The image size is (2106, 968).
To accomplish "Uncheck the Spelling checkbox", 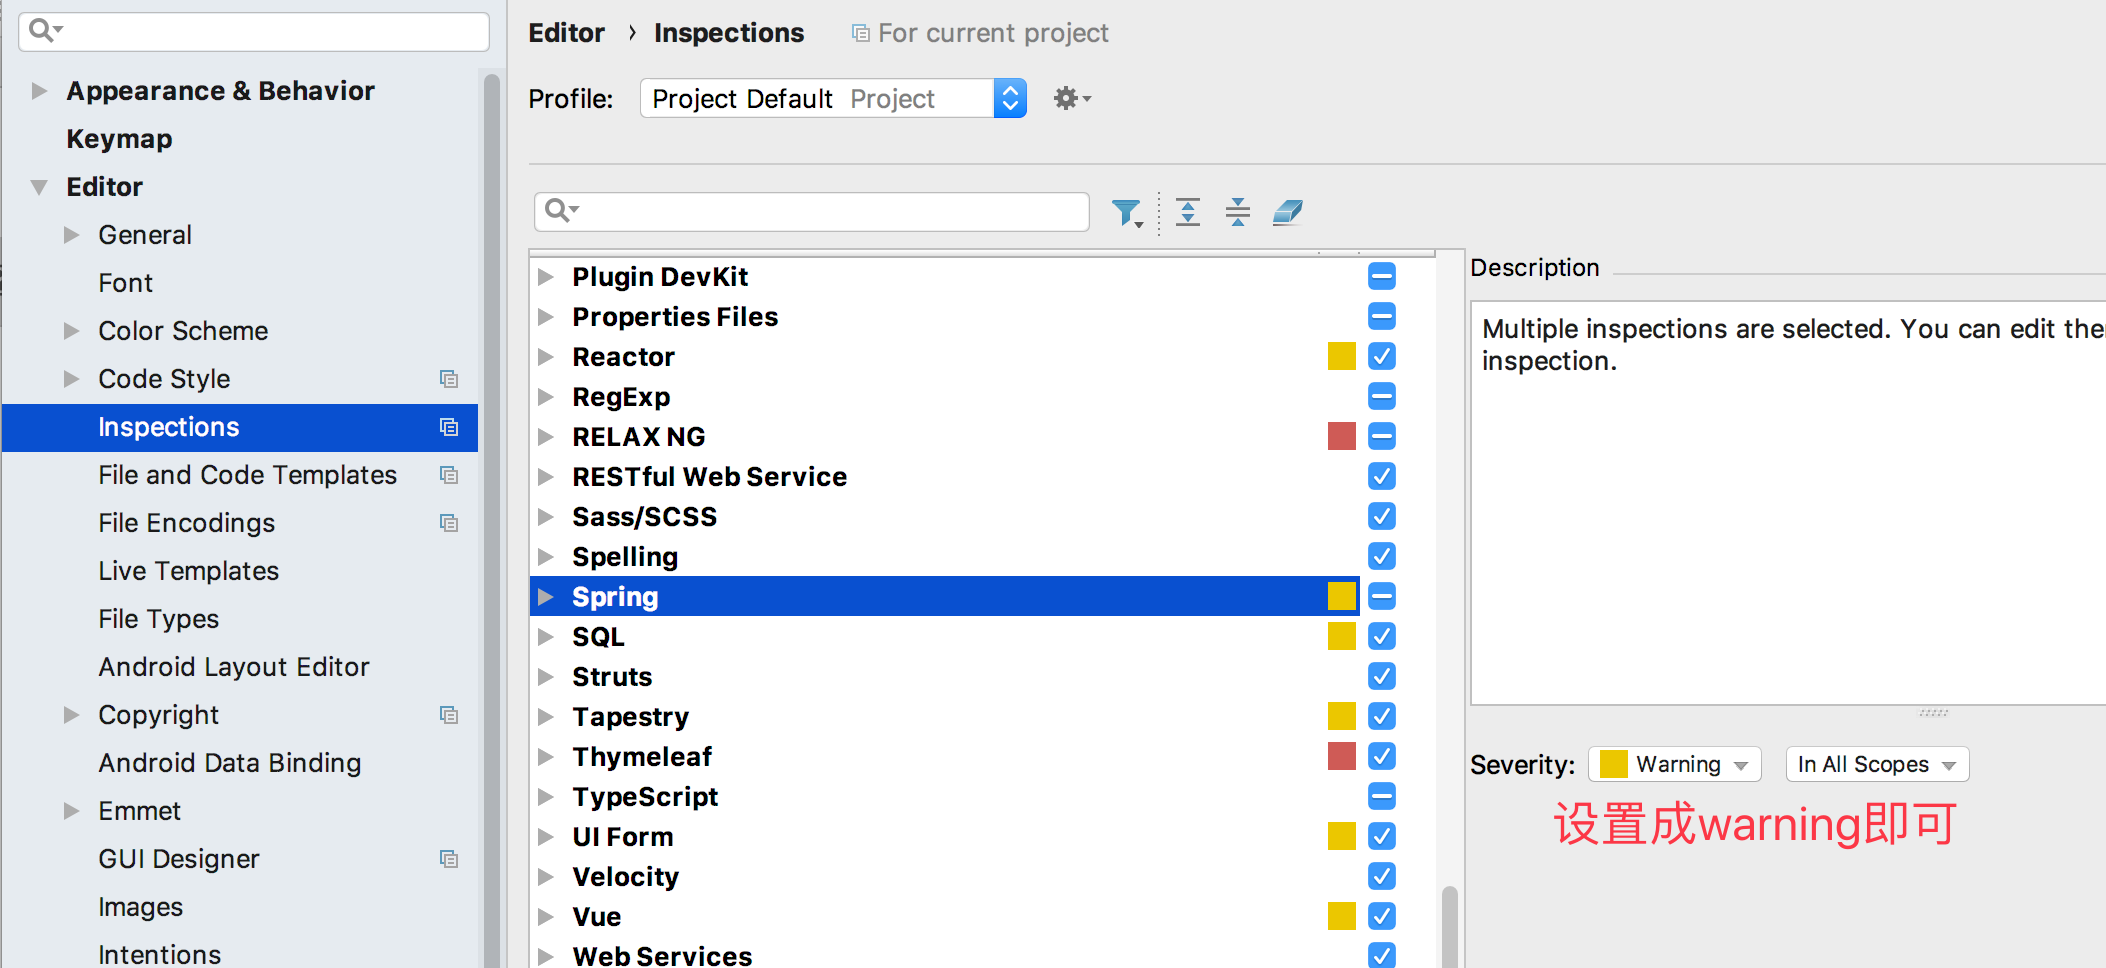I will (x=1382, y=556).
